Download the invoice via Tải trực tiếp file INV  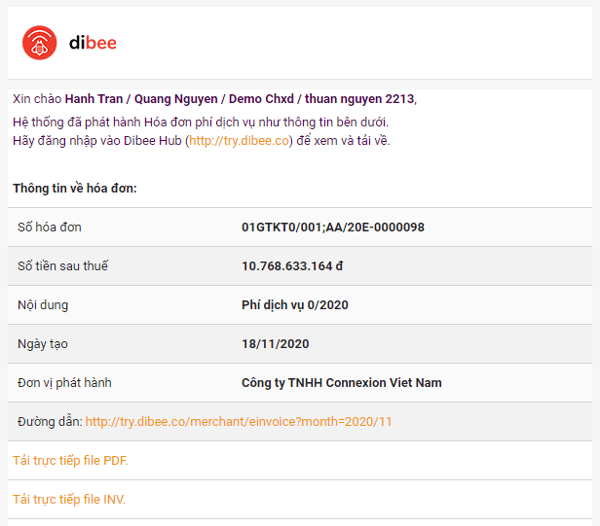[x=69, y=500]
